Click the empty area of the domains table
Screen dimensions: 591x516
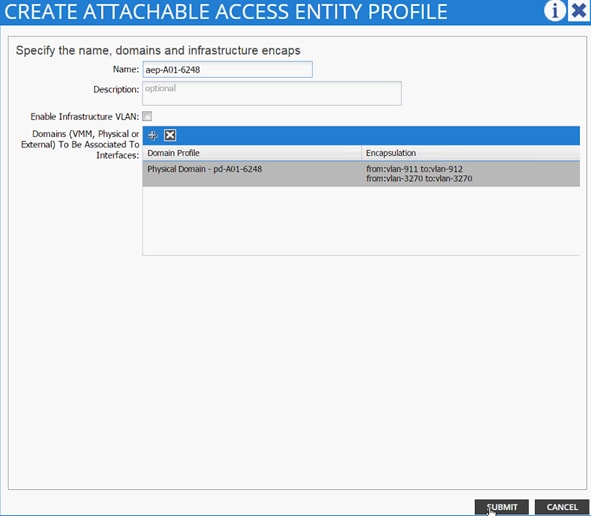361,221
